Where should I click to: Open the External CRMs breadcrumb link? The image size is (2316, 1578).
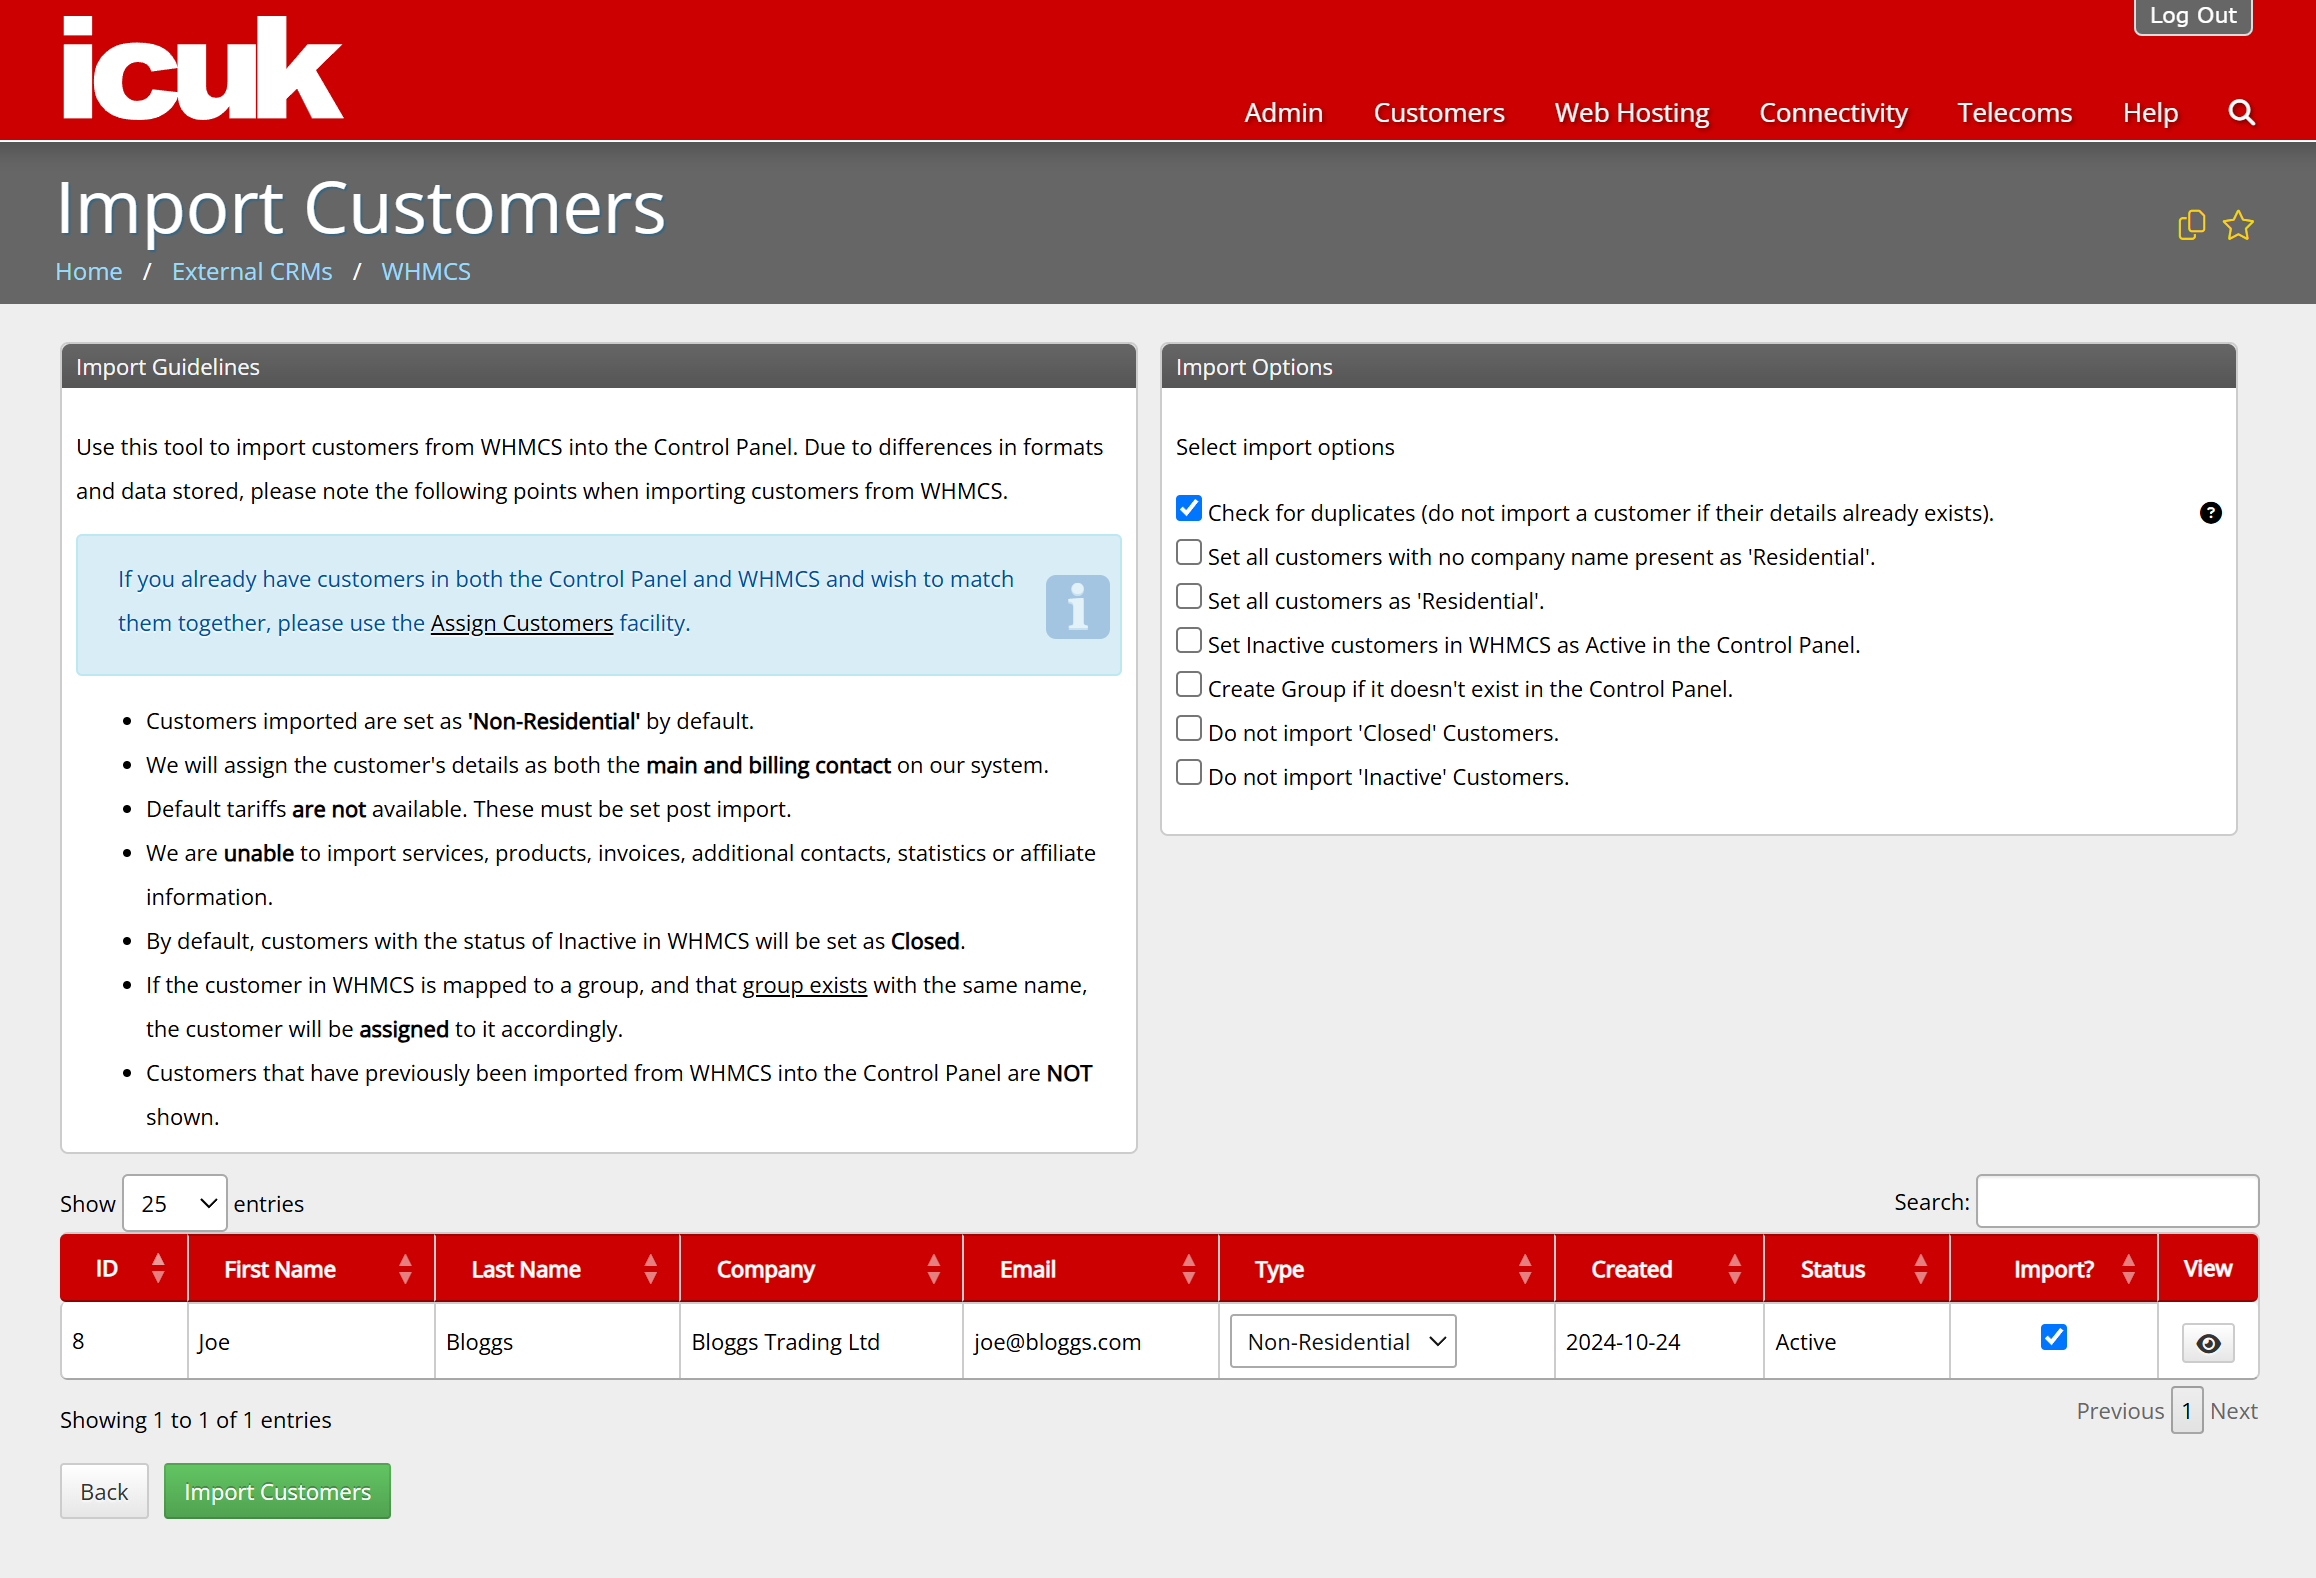point(252,271)
